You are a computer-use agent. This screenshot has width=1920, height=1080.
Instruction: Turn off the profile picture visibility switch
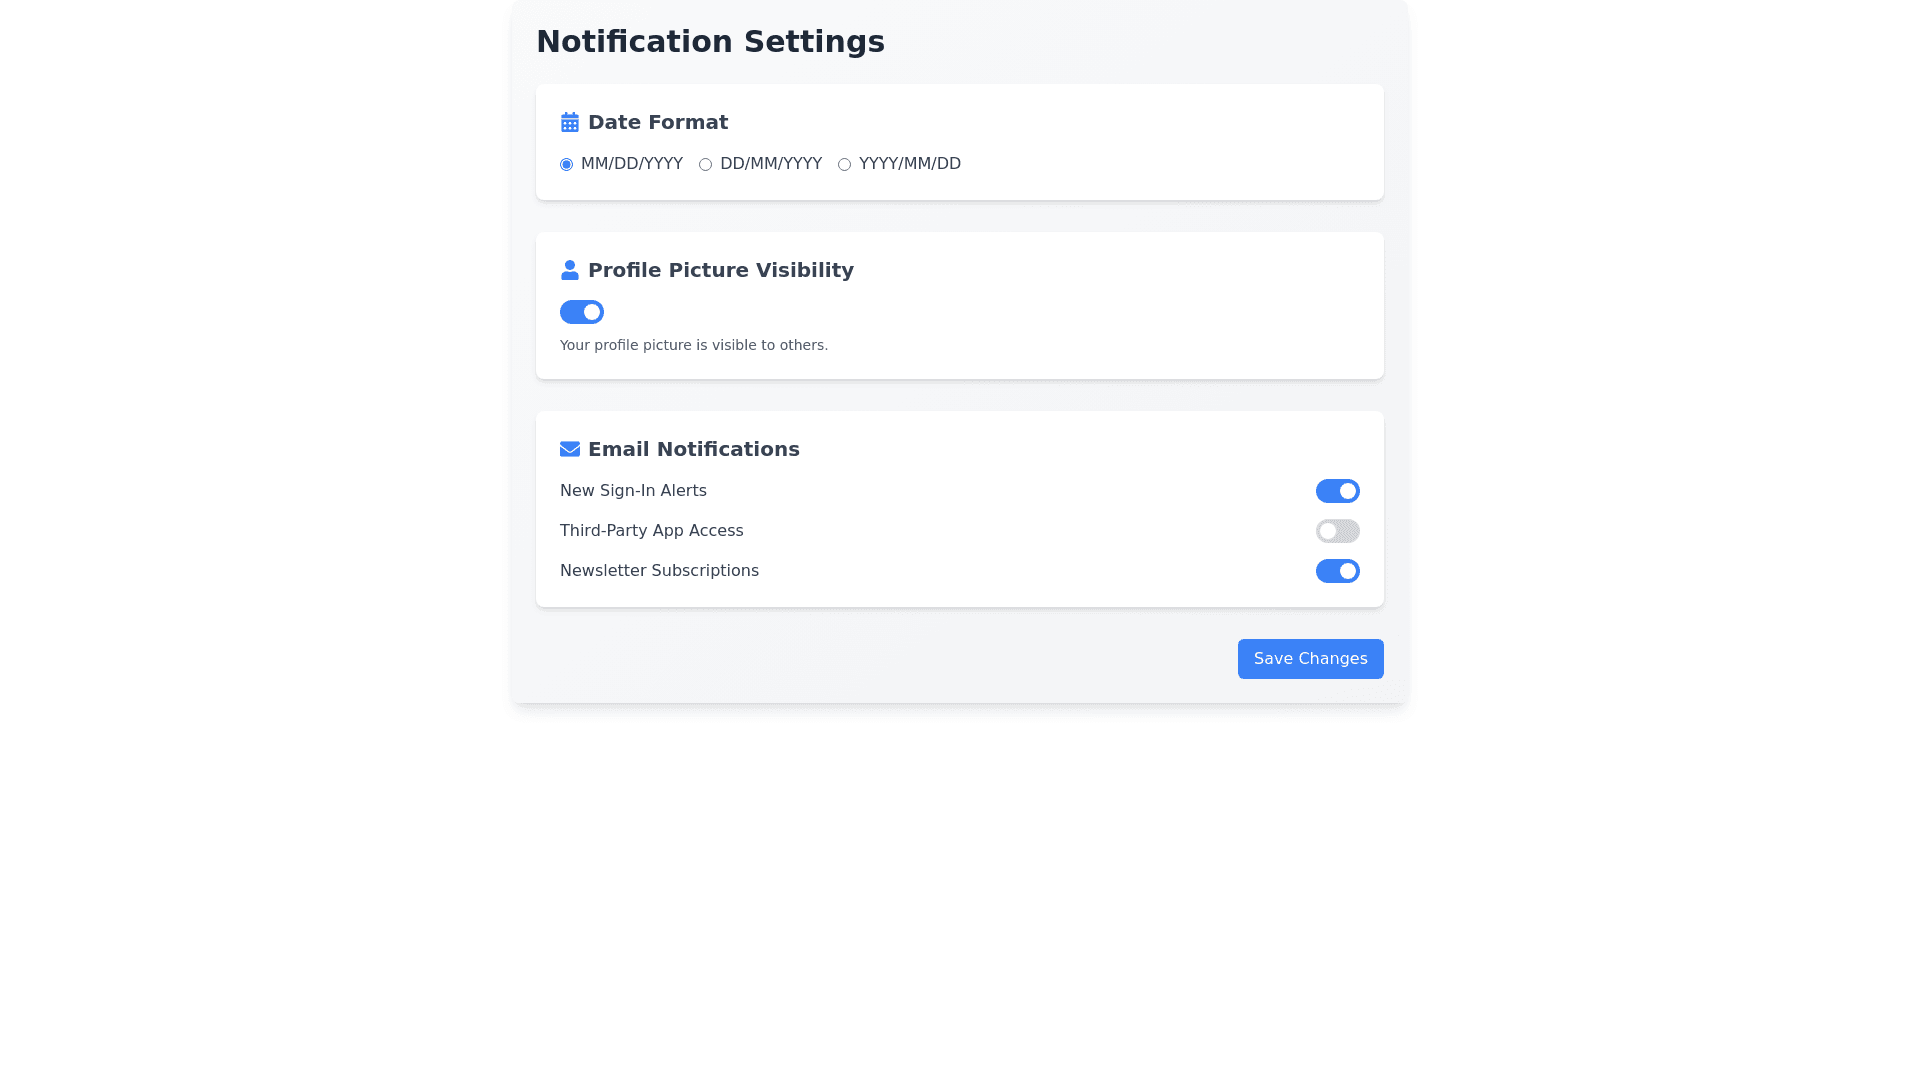[582, 312]
